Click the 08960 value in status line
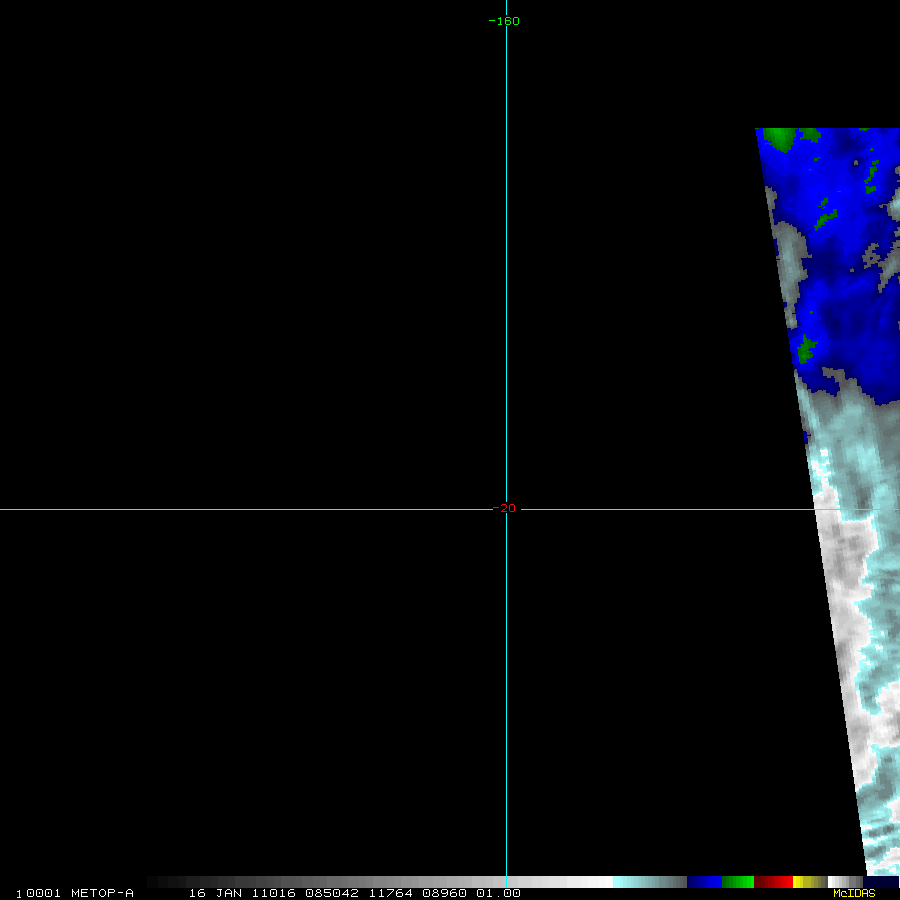Screen dimensions: 900x900 click(x=441, y=893)
